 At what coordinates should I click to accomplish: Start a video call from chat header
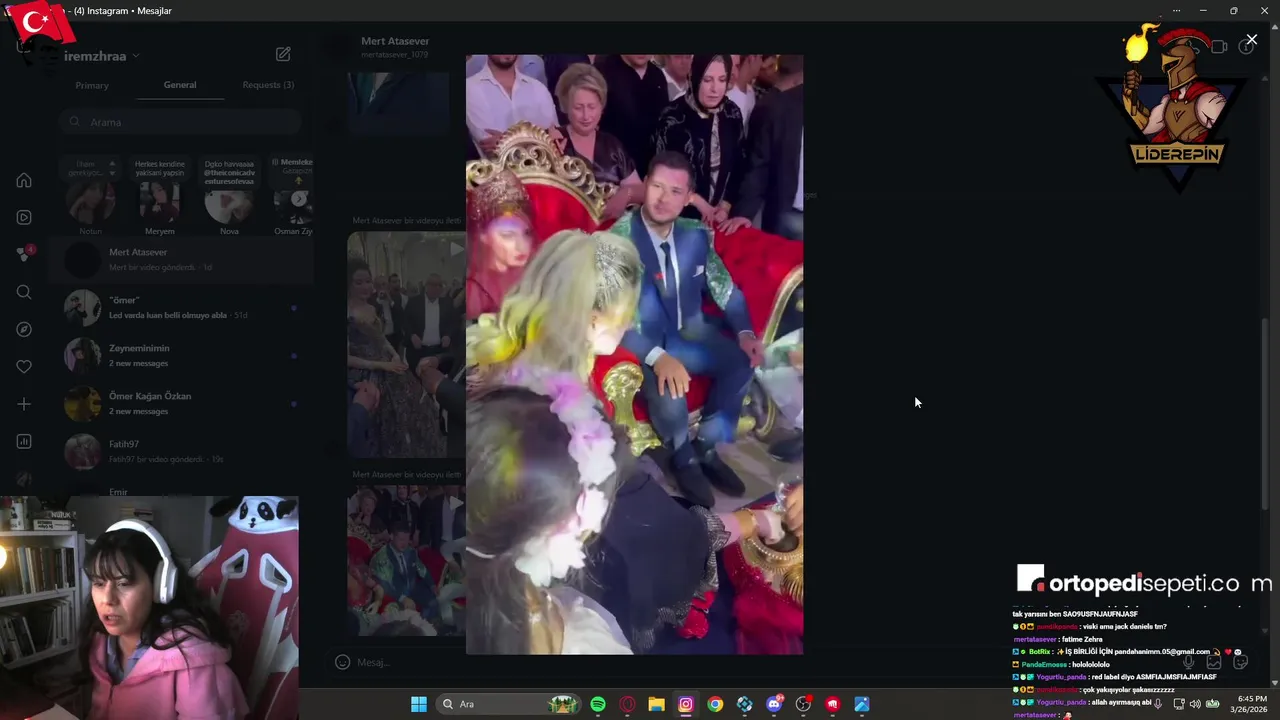coord(1218,46)
